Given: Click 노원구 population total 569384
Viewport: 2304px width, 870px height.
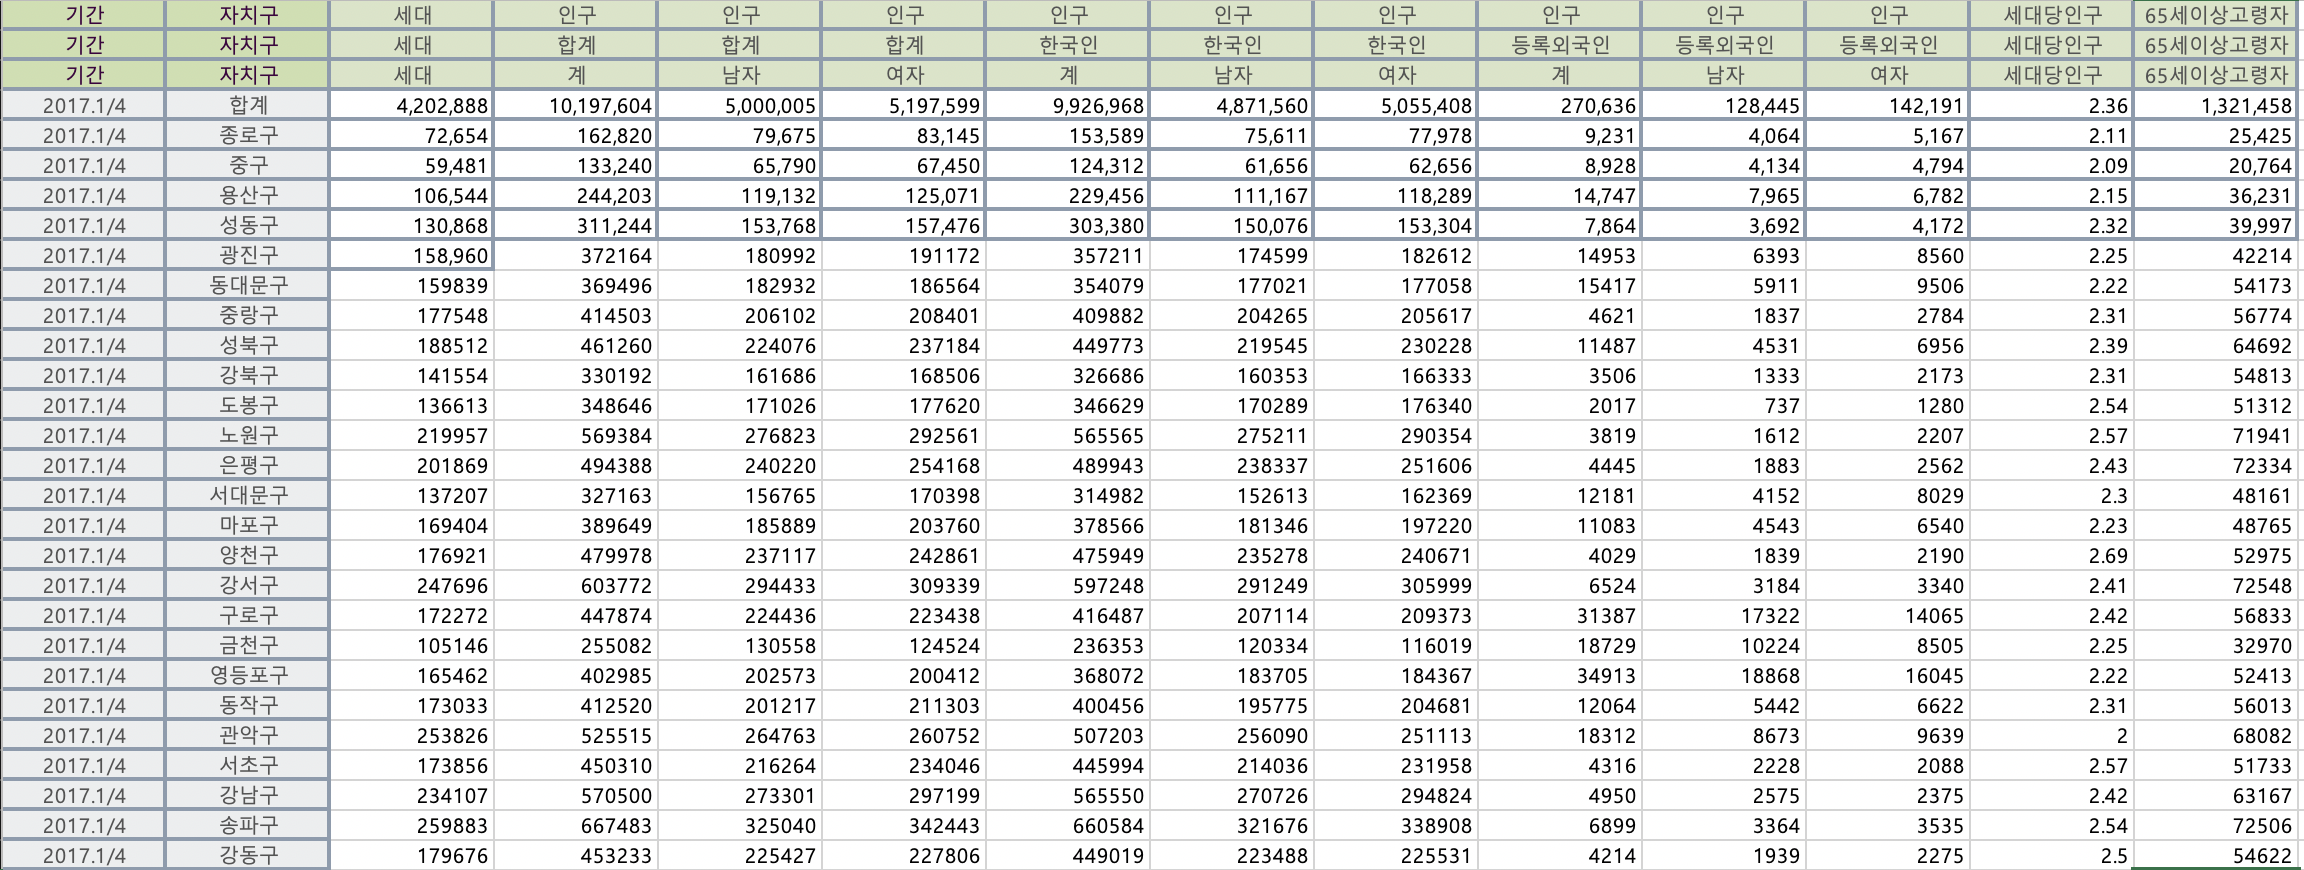Looking at the screenshot, I should (x=575, y=435).
